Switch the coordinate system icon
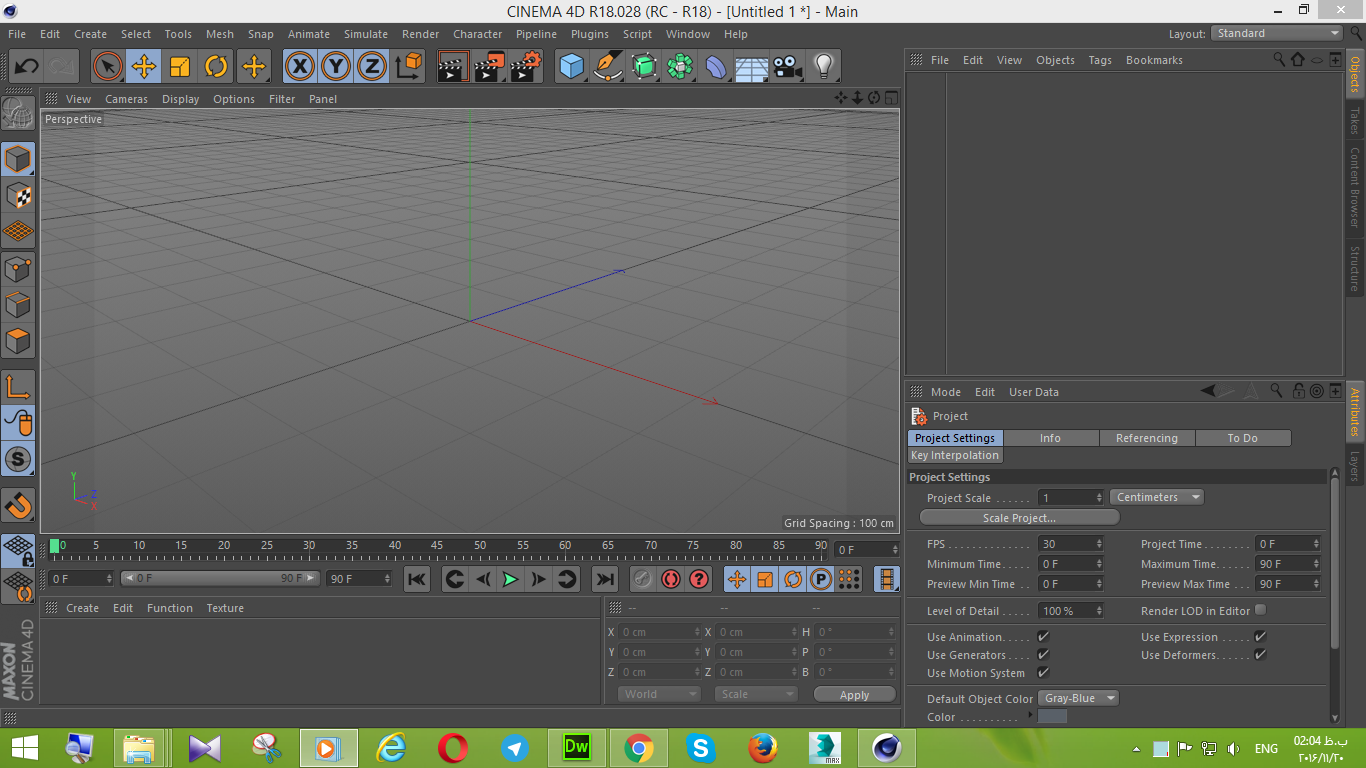This screenshot has width=1366, height=768. tap(408, 67)
